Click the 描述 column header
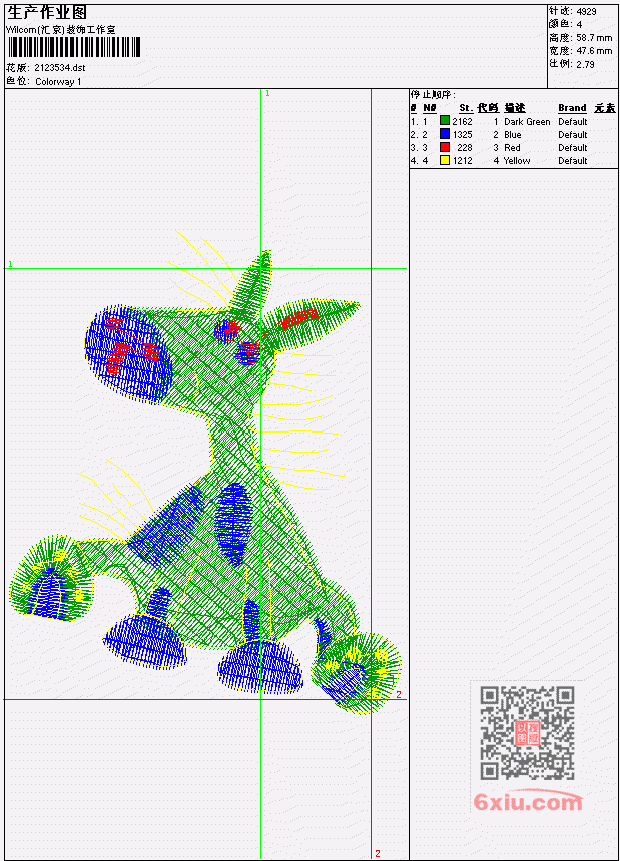620x861 pixels. [515, 108]
